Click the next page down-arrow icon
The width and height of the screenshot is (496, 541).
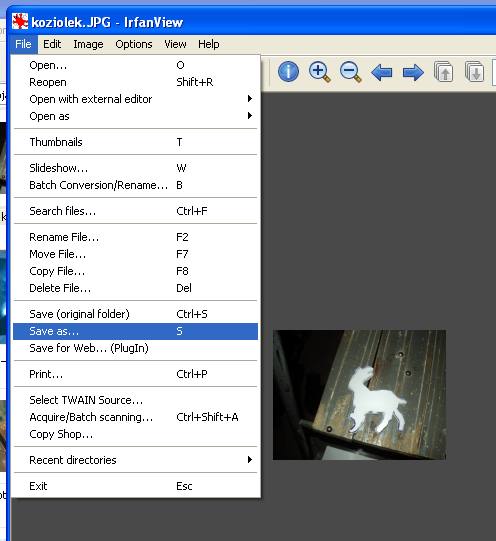[x=475, y=72]
